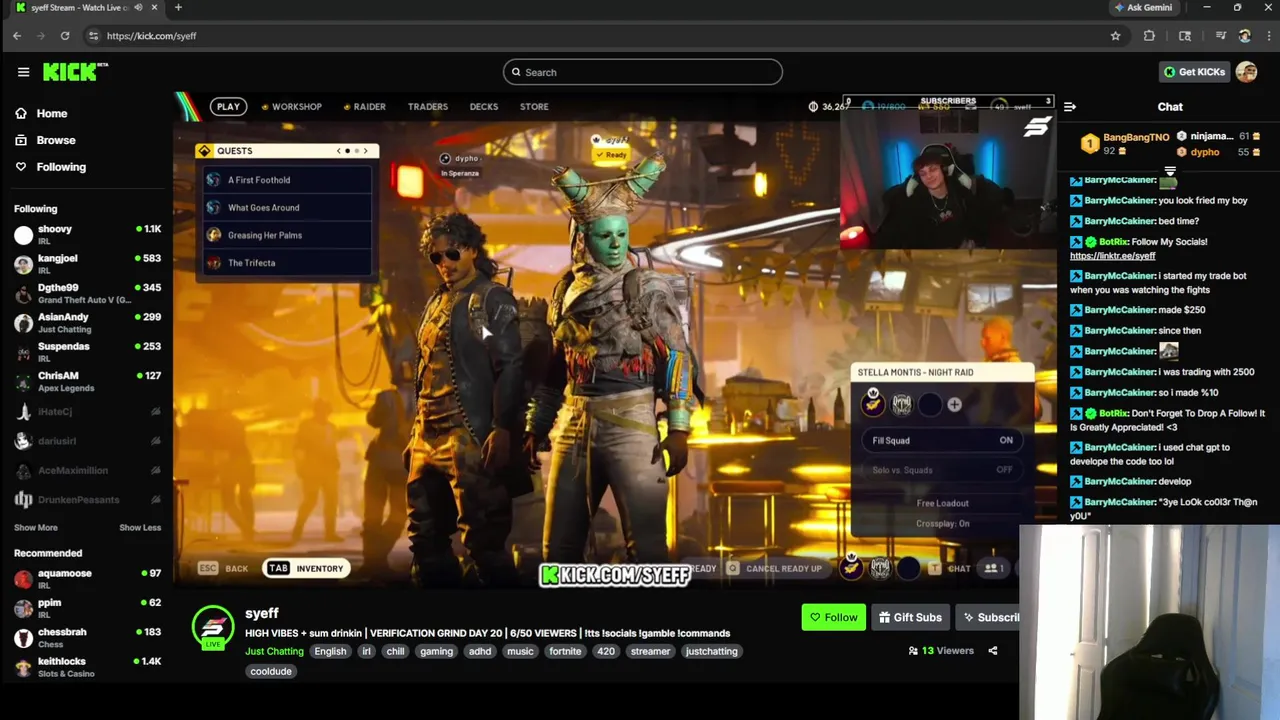Open user profile avatar menu
1280x720 pixels.
tap(1246, 72)
